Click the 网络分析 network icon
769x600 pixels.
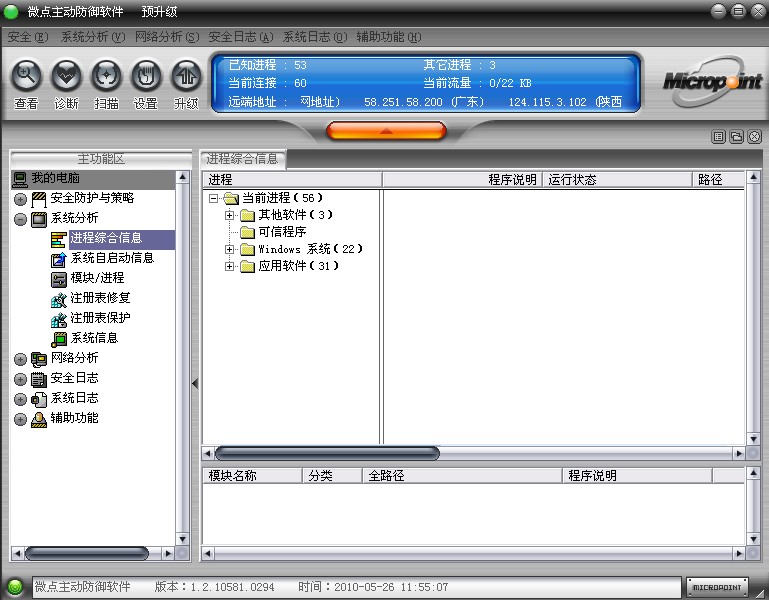39,359
